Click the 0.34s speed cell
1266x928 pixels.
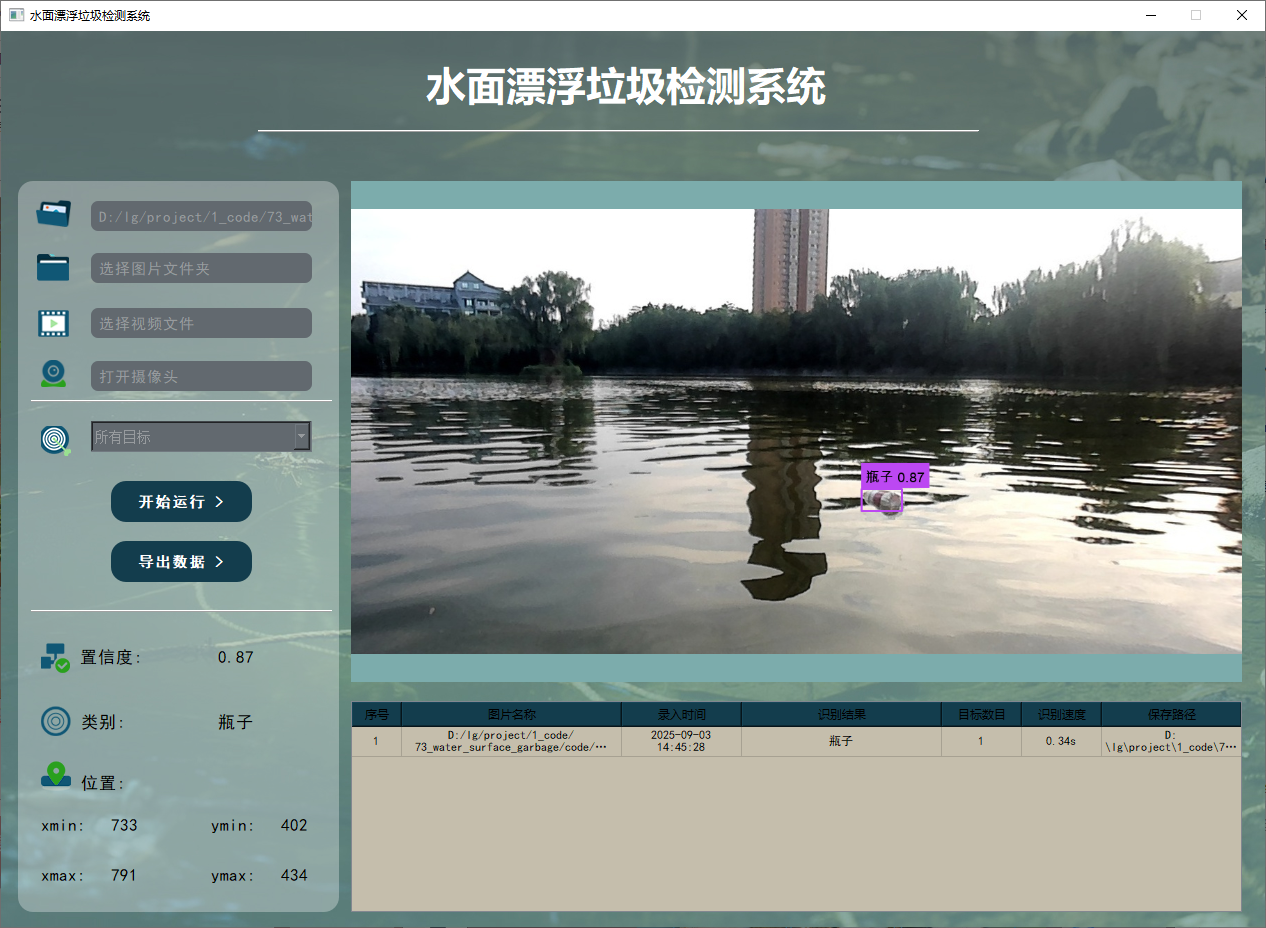click(x=1061, y=741)
